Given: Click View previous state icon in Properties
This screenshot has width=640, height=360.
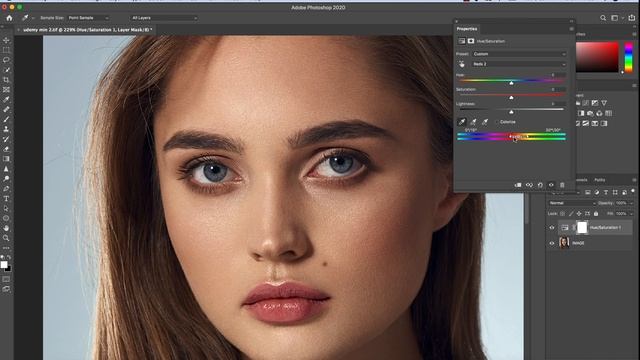Looking at the screenshot, I should [x=529, y=185].
